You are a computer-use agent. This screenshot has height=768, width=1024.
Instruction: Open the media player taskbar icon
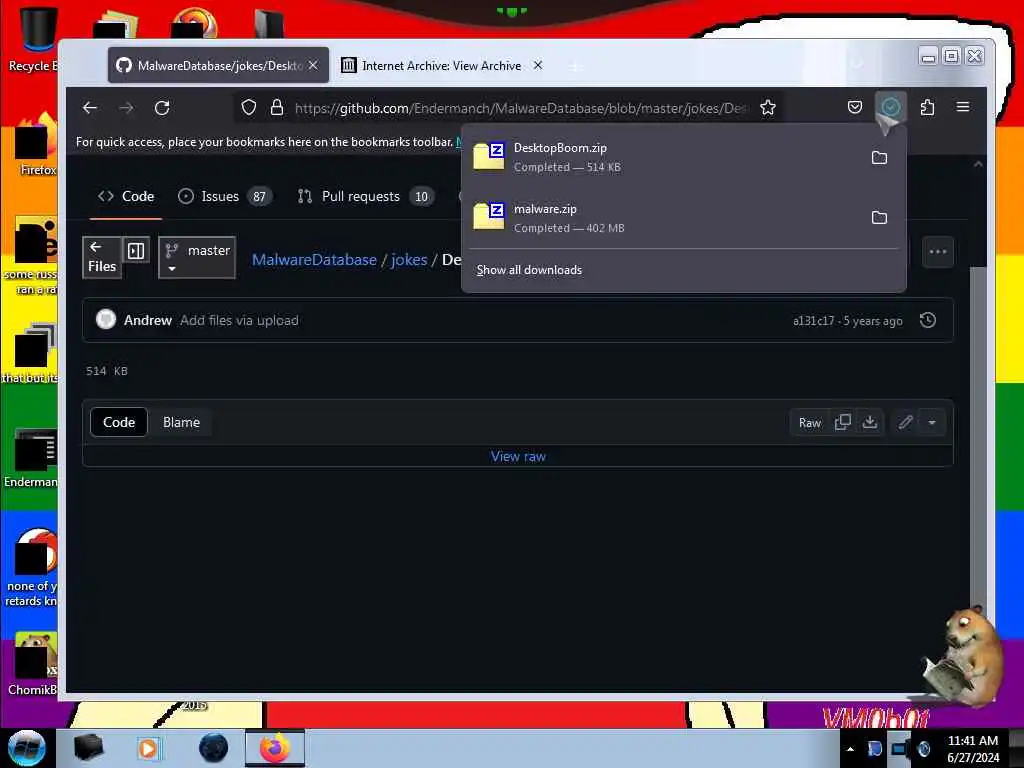pyautogui.click(x=148, y=748)
